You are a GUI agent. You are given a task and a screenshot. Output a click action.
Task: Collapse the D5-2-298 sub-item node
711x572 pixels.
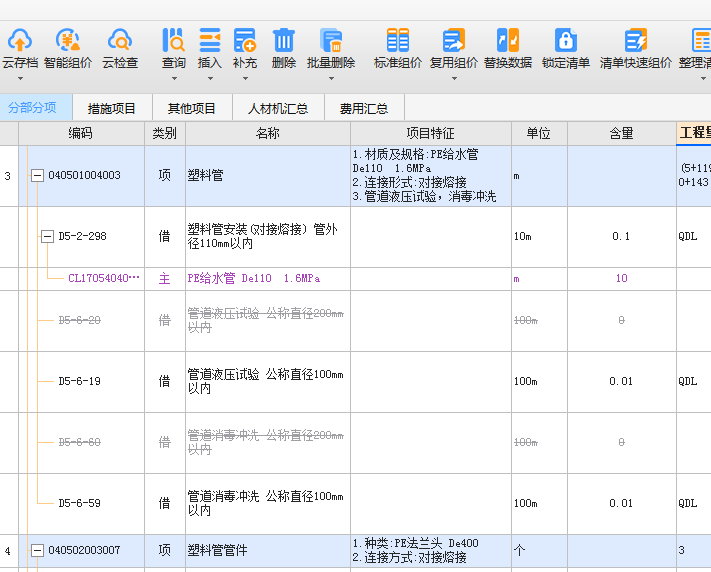click(47, 236)
